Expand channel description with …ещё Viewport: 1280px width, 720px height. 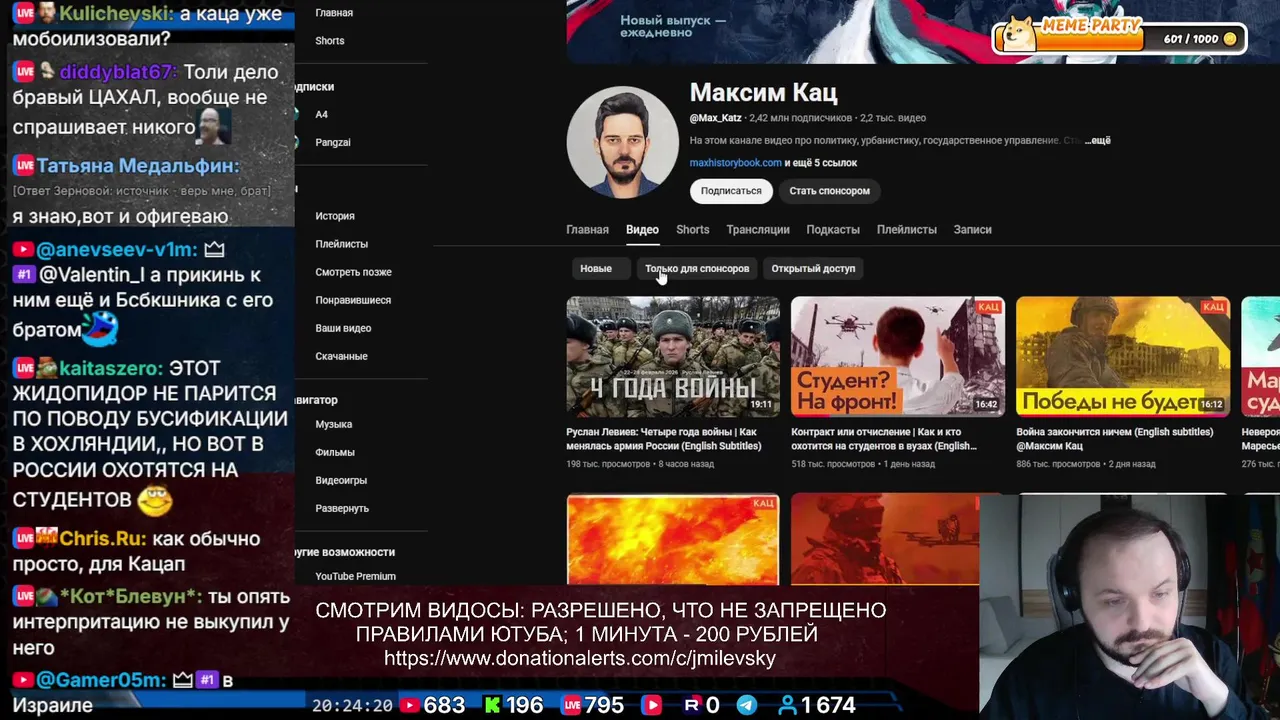coord(1098,141)
